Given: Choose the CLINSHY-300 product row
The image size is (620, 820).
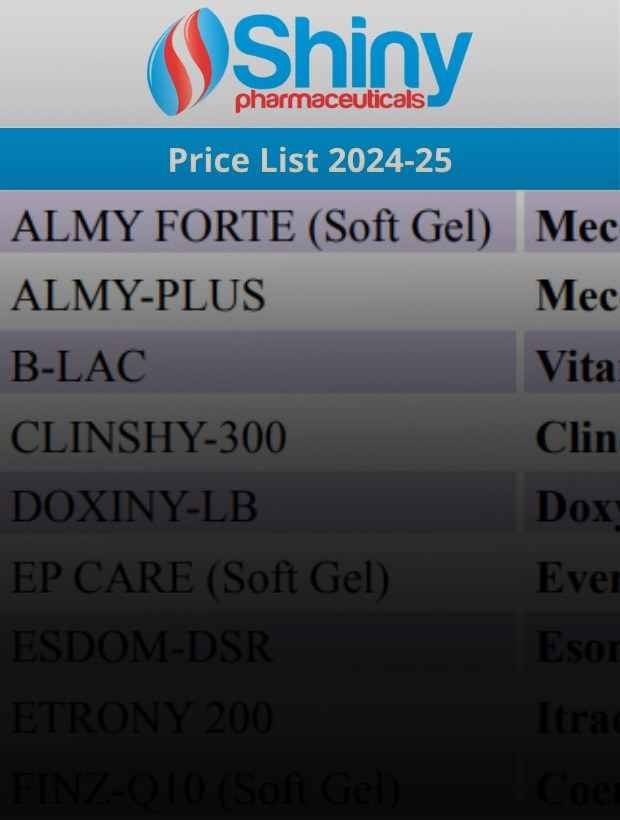Looking at the screenshot, I should pos(258,437).
